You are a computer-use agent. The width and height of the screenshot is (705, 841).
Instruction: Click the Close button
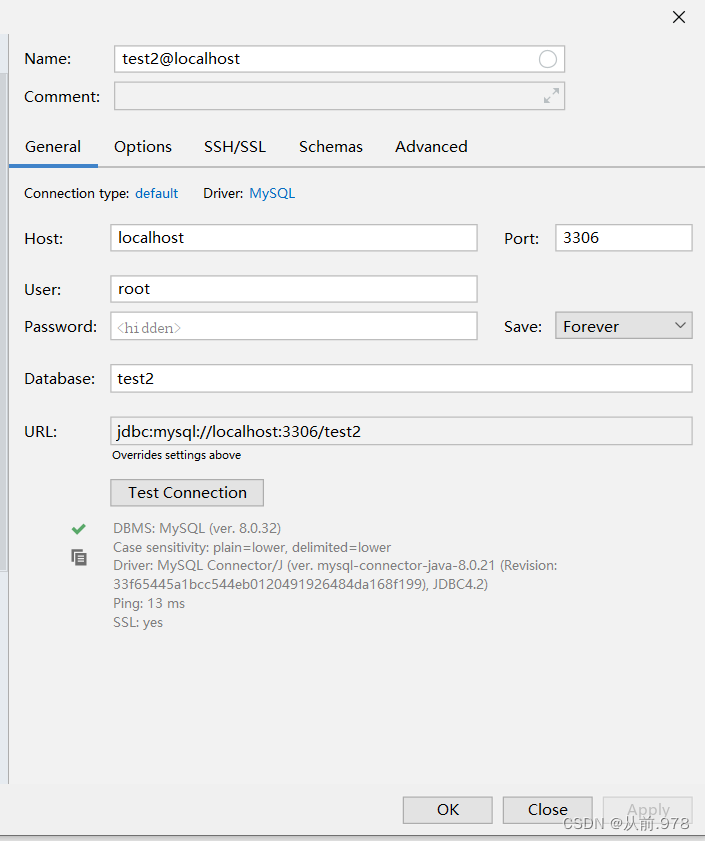point(547,809)
